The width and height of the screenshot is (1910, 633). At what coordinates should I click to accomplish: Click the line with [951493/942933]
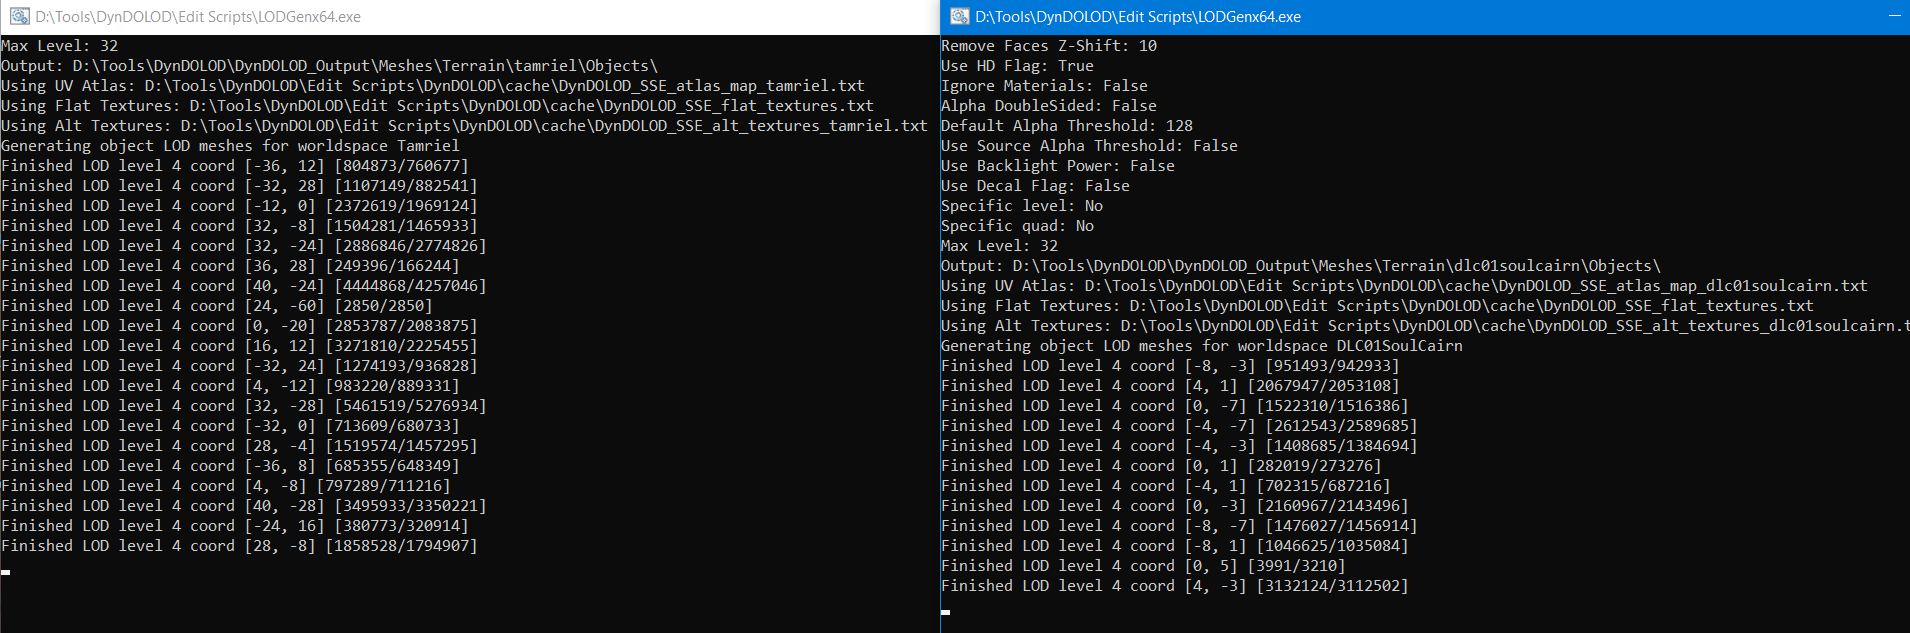1171,366
